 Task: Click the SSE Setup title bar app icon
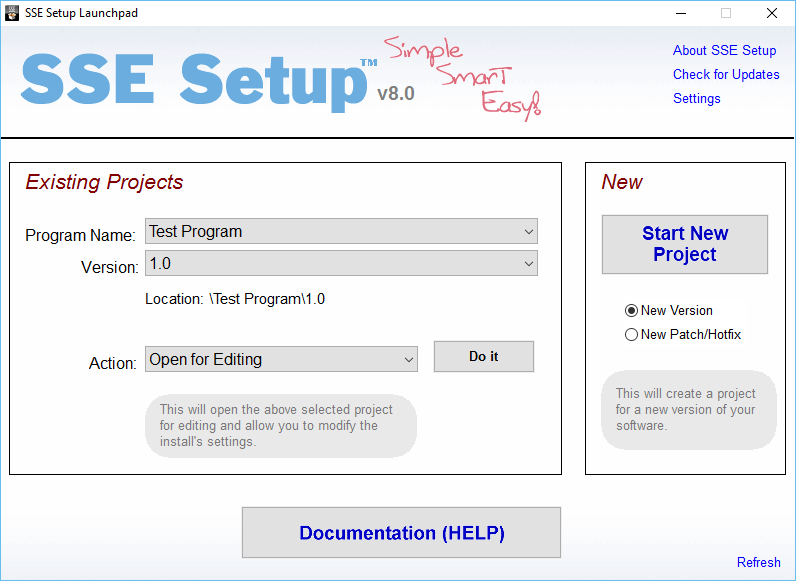(12, 13)
